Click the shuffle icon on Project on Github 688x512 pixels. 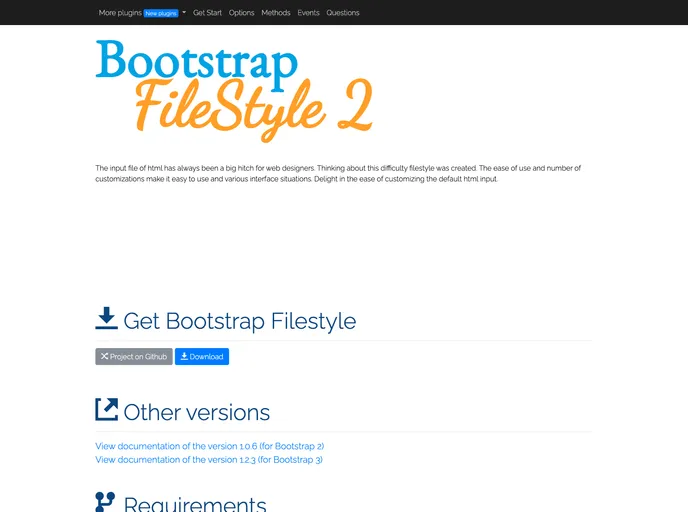tap(104, 356)
